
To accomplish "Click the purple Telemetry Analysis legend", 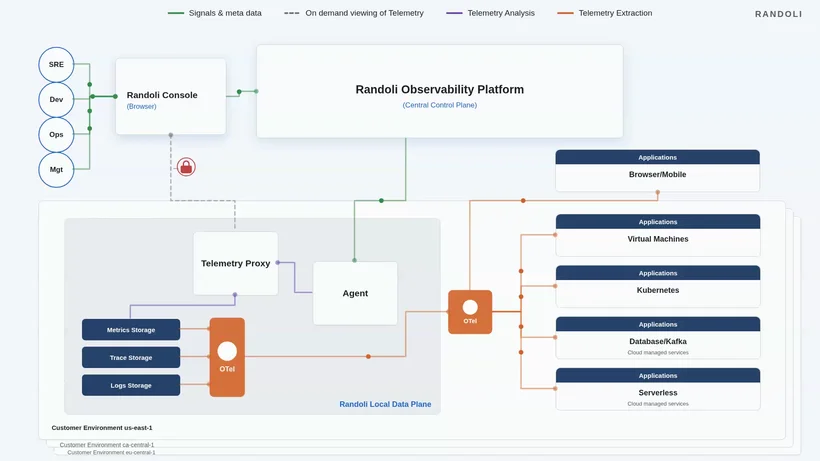I will (x=490, y=13).
